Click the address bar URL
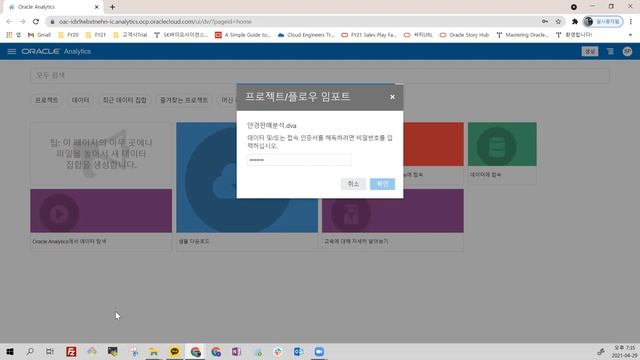The image size is (640, 360). pos(155,22)
